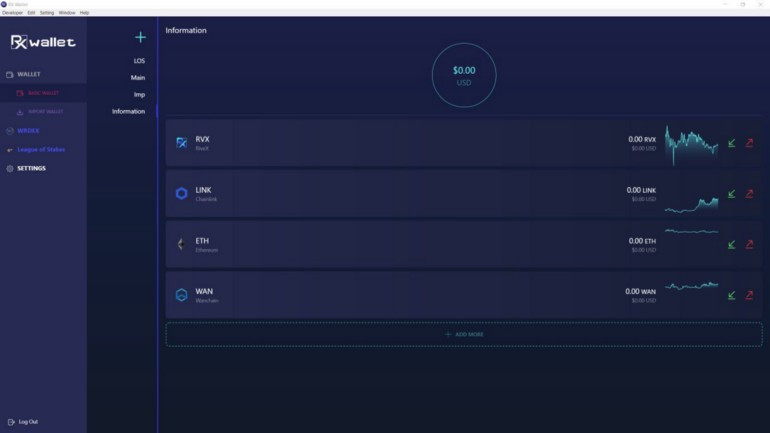Click the wallet icon beside WALLET
The height and width of the screenshot is (433, 770).
pyautogui.click(x=10, y=75)
